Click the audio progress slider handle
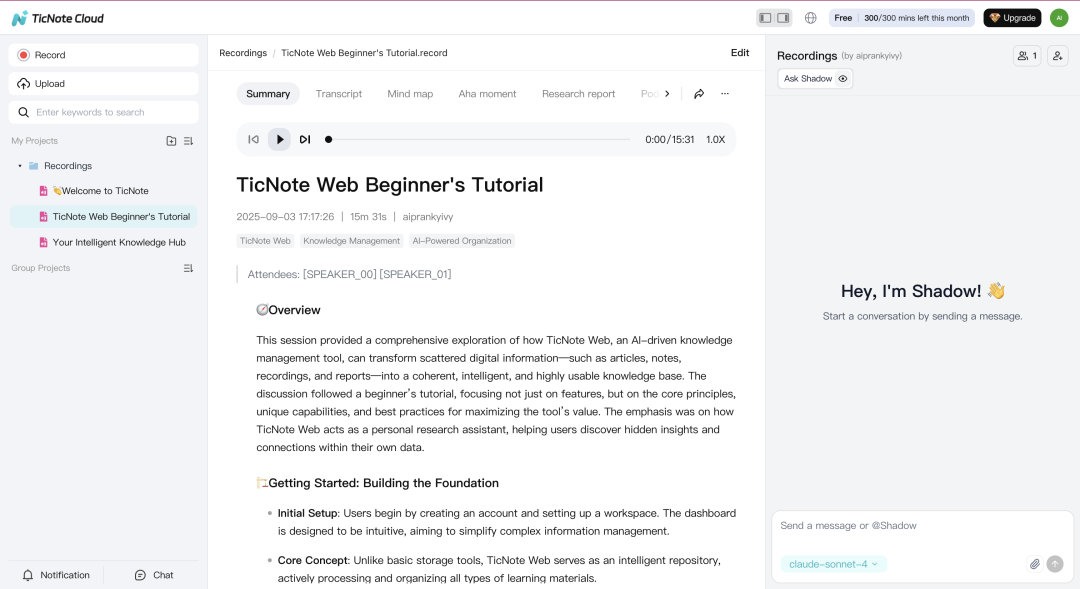The image size is (1080, 589). [328, 140]
